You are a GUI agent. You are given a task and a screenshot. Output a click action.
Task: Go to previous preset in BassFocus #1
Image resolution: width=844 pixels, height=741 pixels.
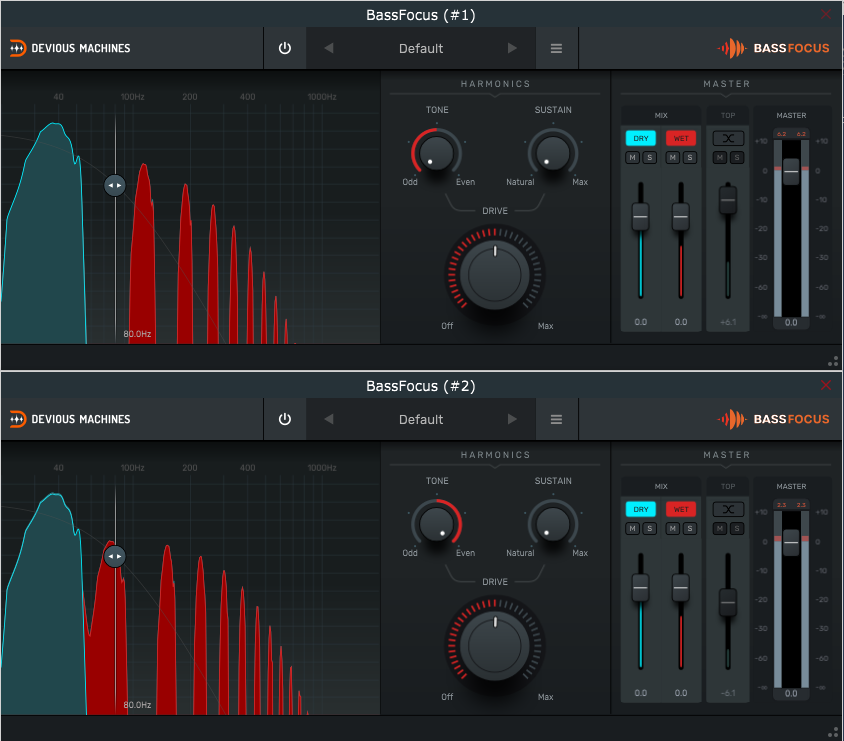tap(329, 48)
